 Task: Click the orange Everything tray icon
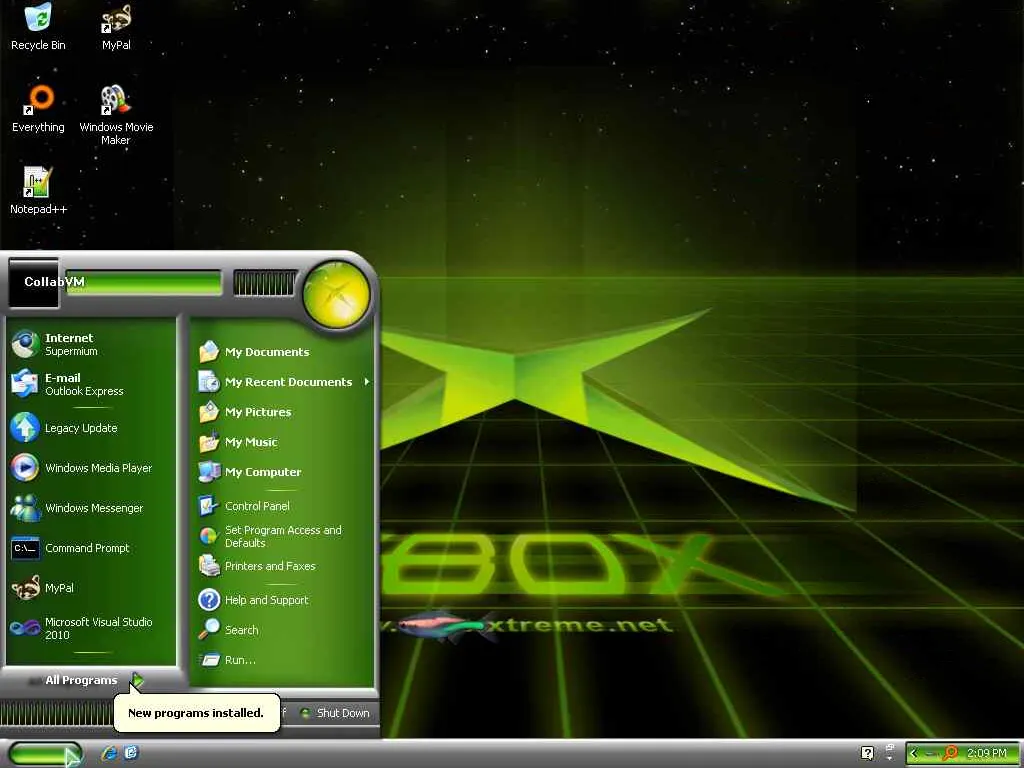951,754
